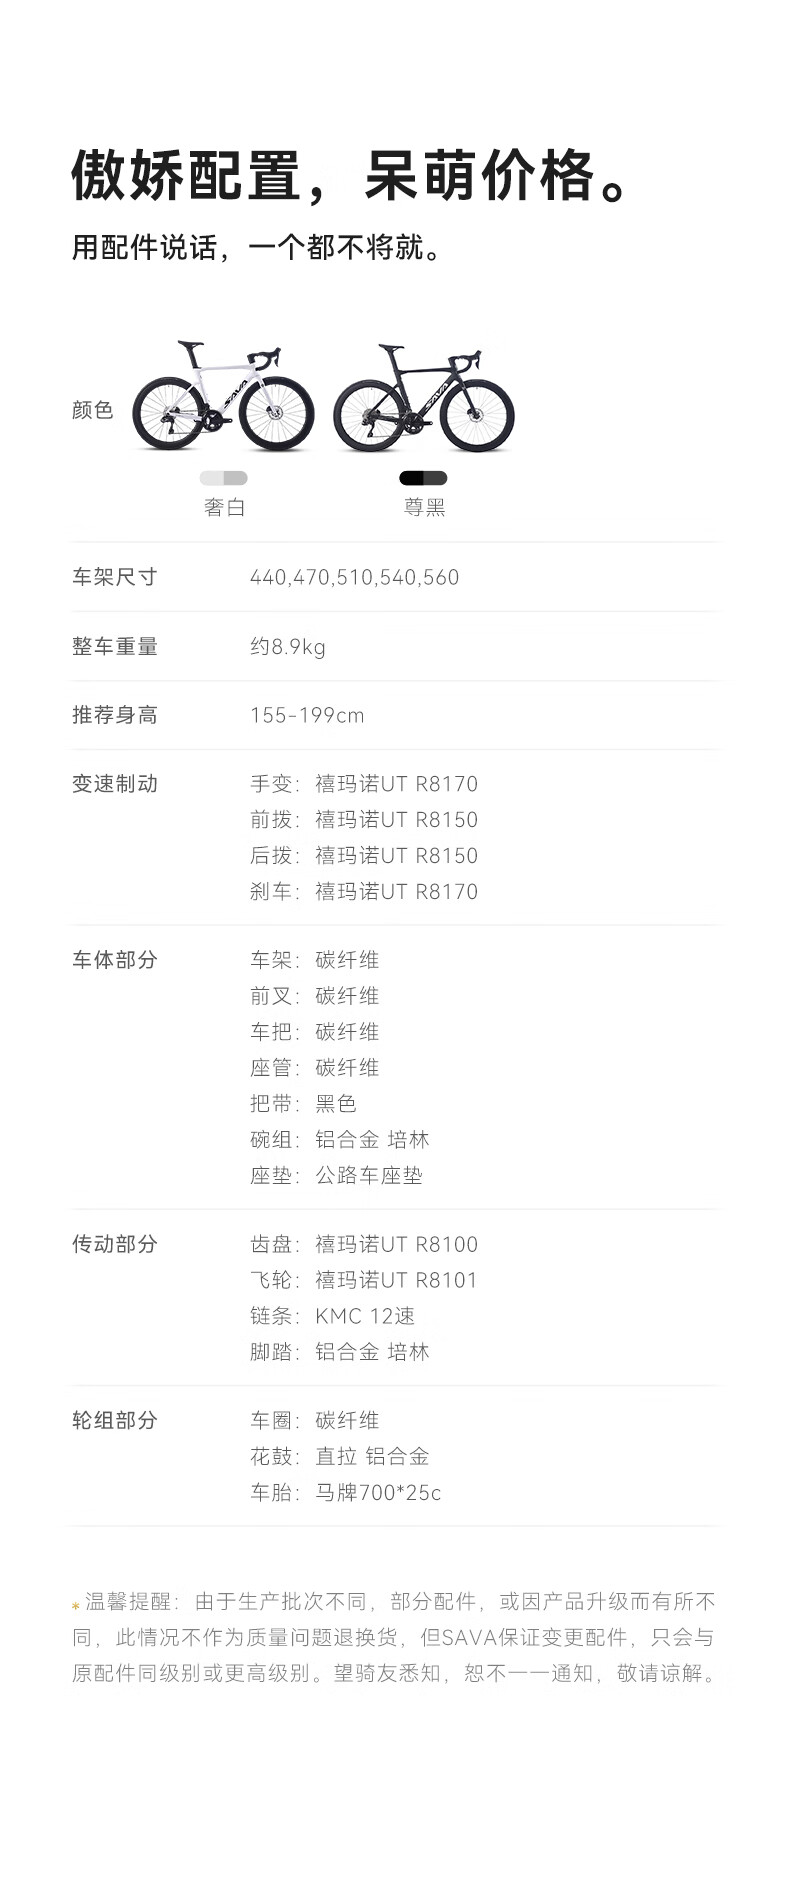Click the 碗组 铝合金 培林 line
The height and width of the screenshot is (1878, 790).
tap(340, 1140)
